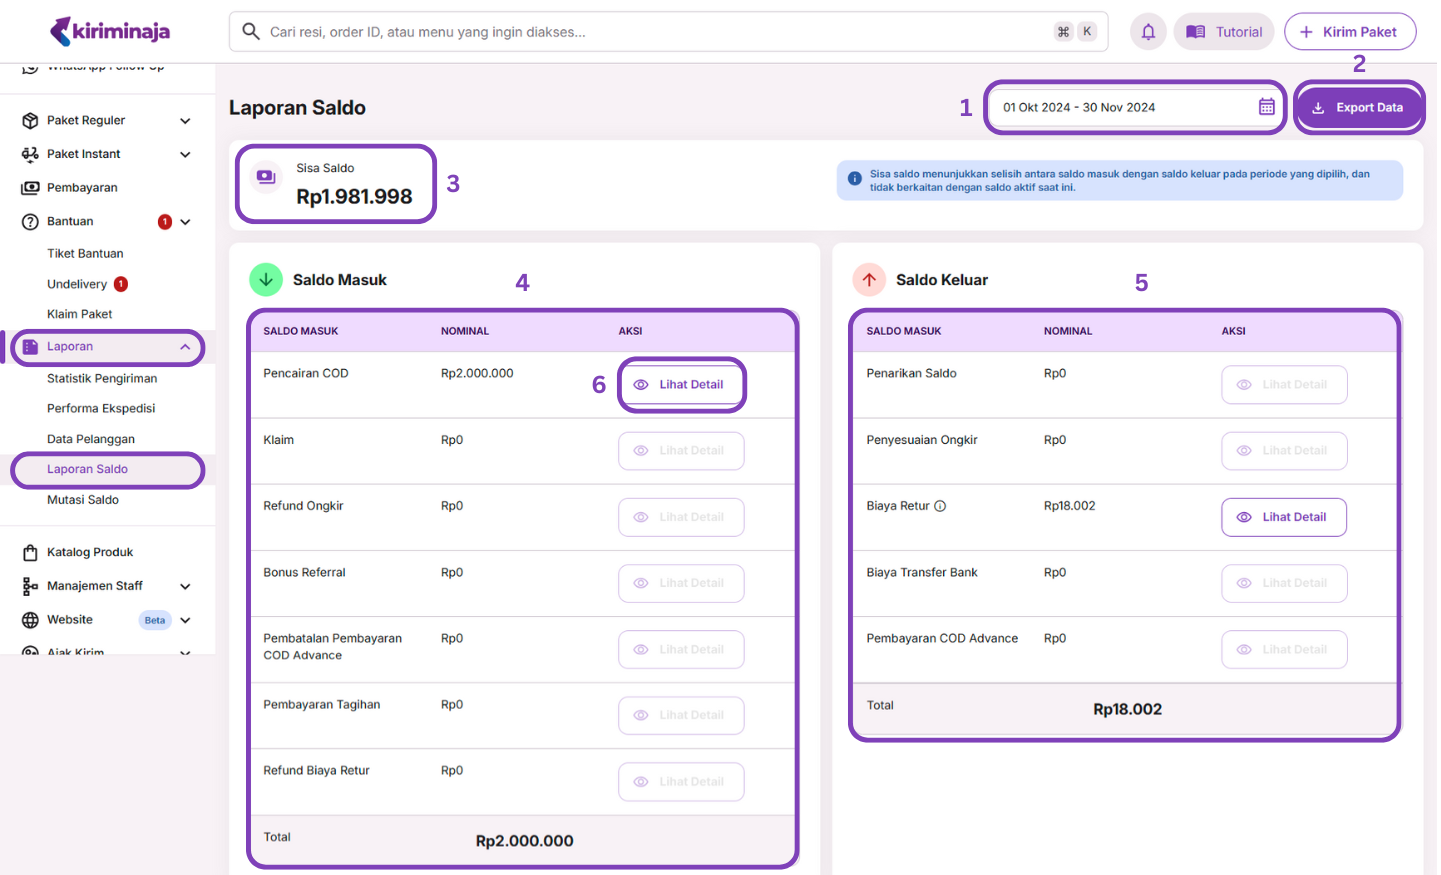Click the ⌘ K shortcut hint
This screenshot has width=1441, height=875.
tap(1076, 32)
